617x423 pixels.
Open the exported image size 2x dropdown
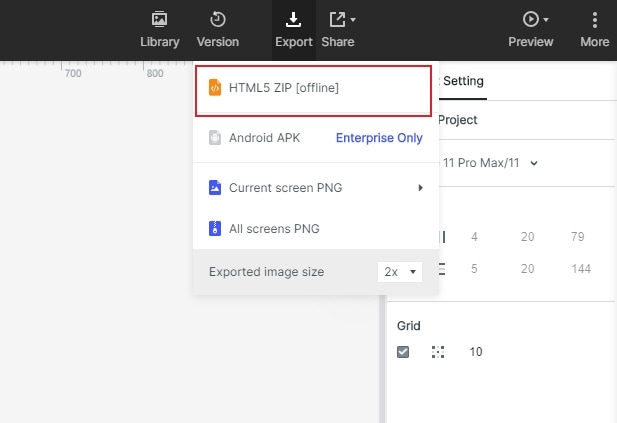(401, 271)
